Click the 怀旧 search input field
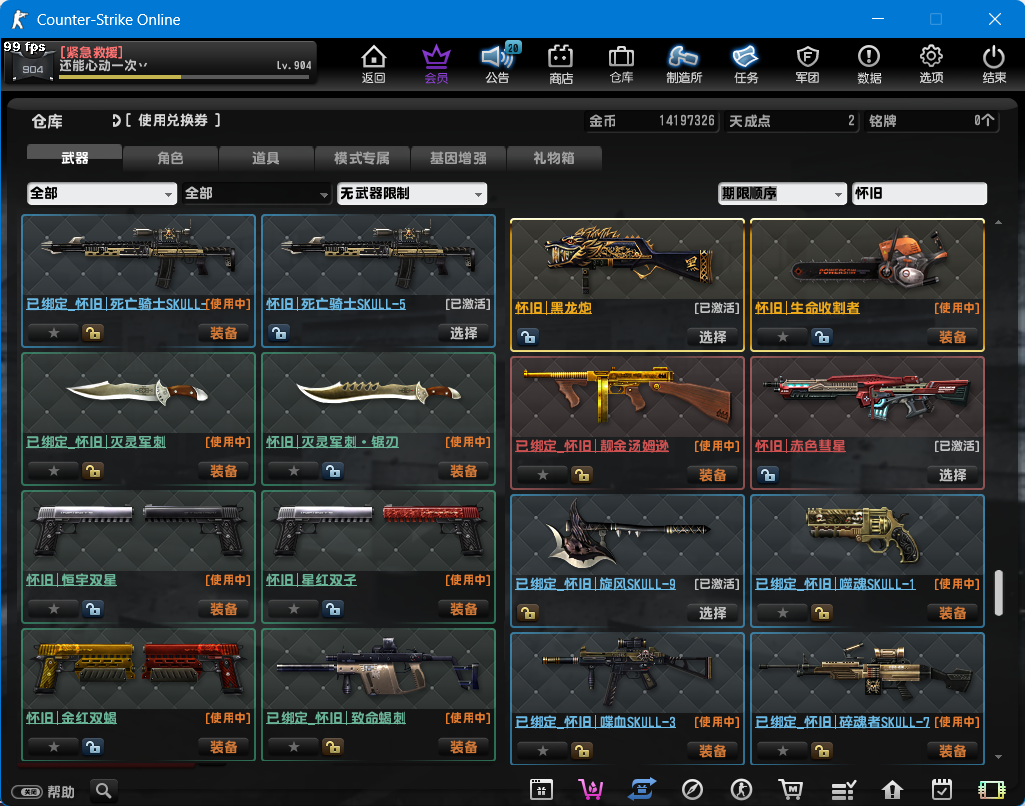The width and height of the screenshot is (1025, 806). [919, 193]
